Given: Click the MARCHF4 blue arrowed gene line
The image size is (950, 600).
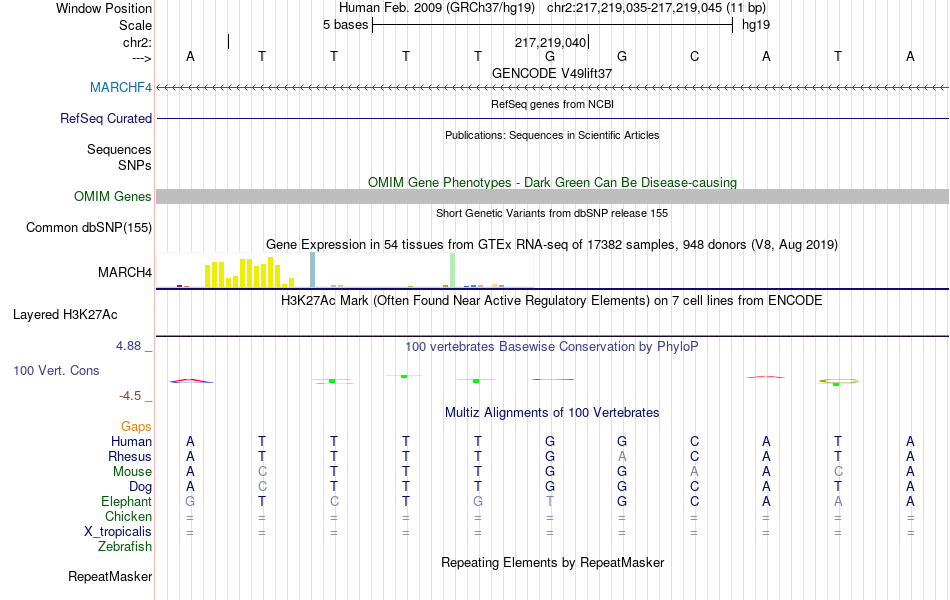Looking at the screenshot, I should (552, 88).
